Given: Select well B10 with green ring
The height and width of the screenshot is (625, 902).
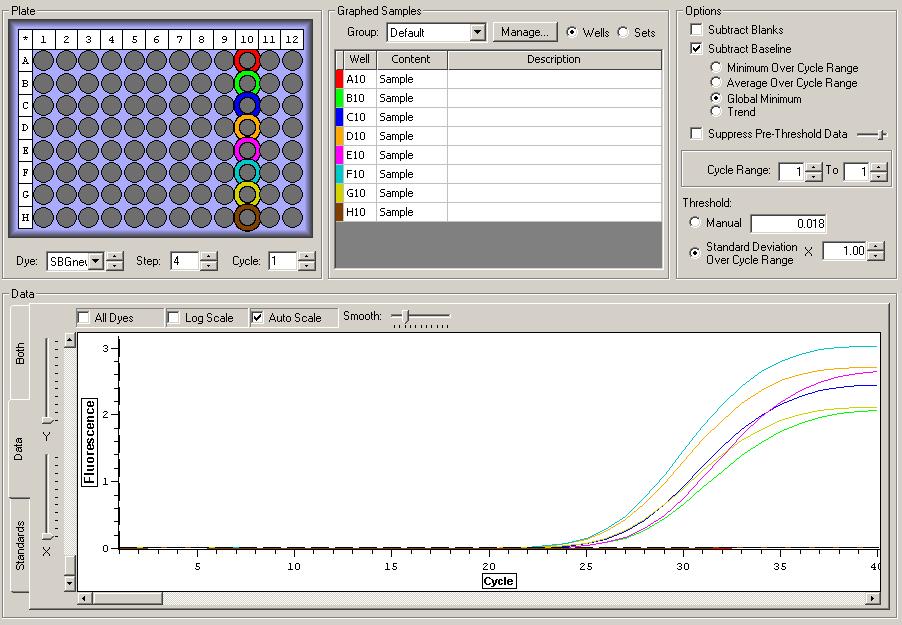Looking at the screenshot, I should tap(247, 83).
